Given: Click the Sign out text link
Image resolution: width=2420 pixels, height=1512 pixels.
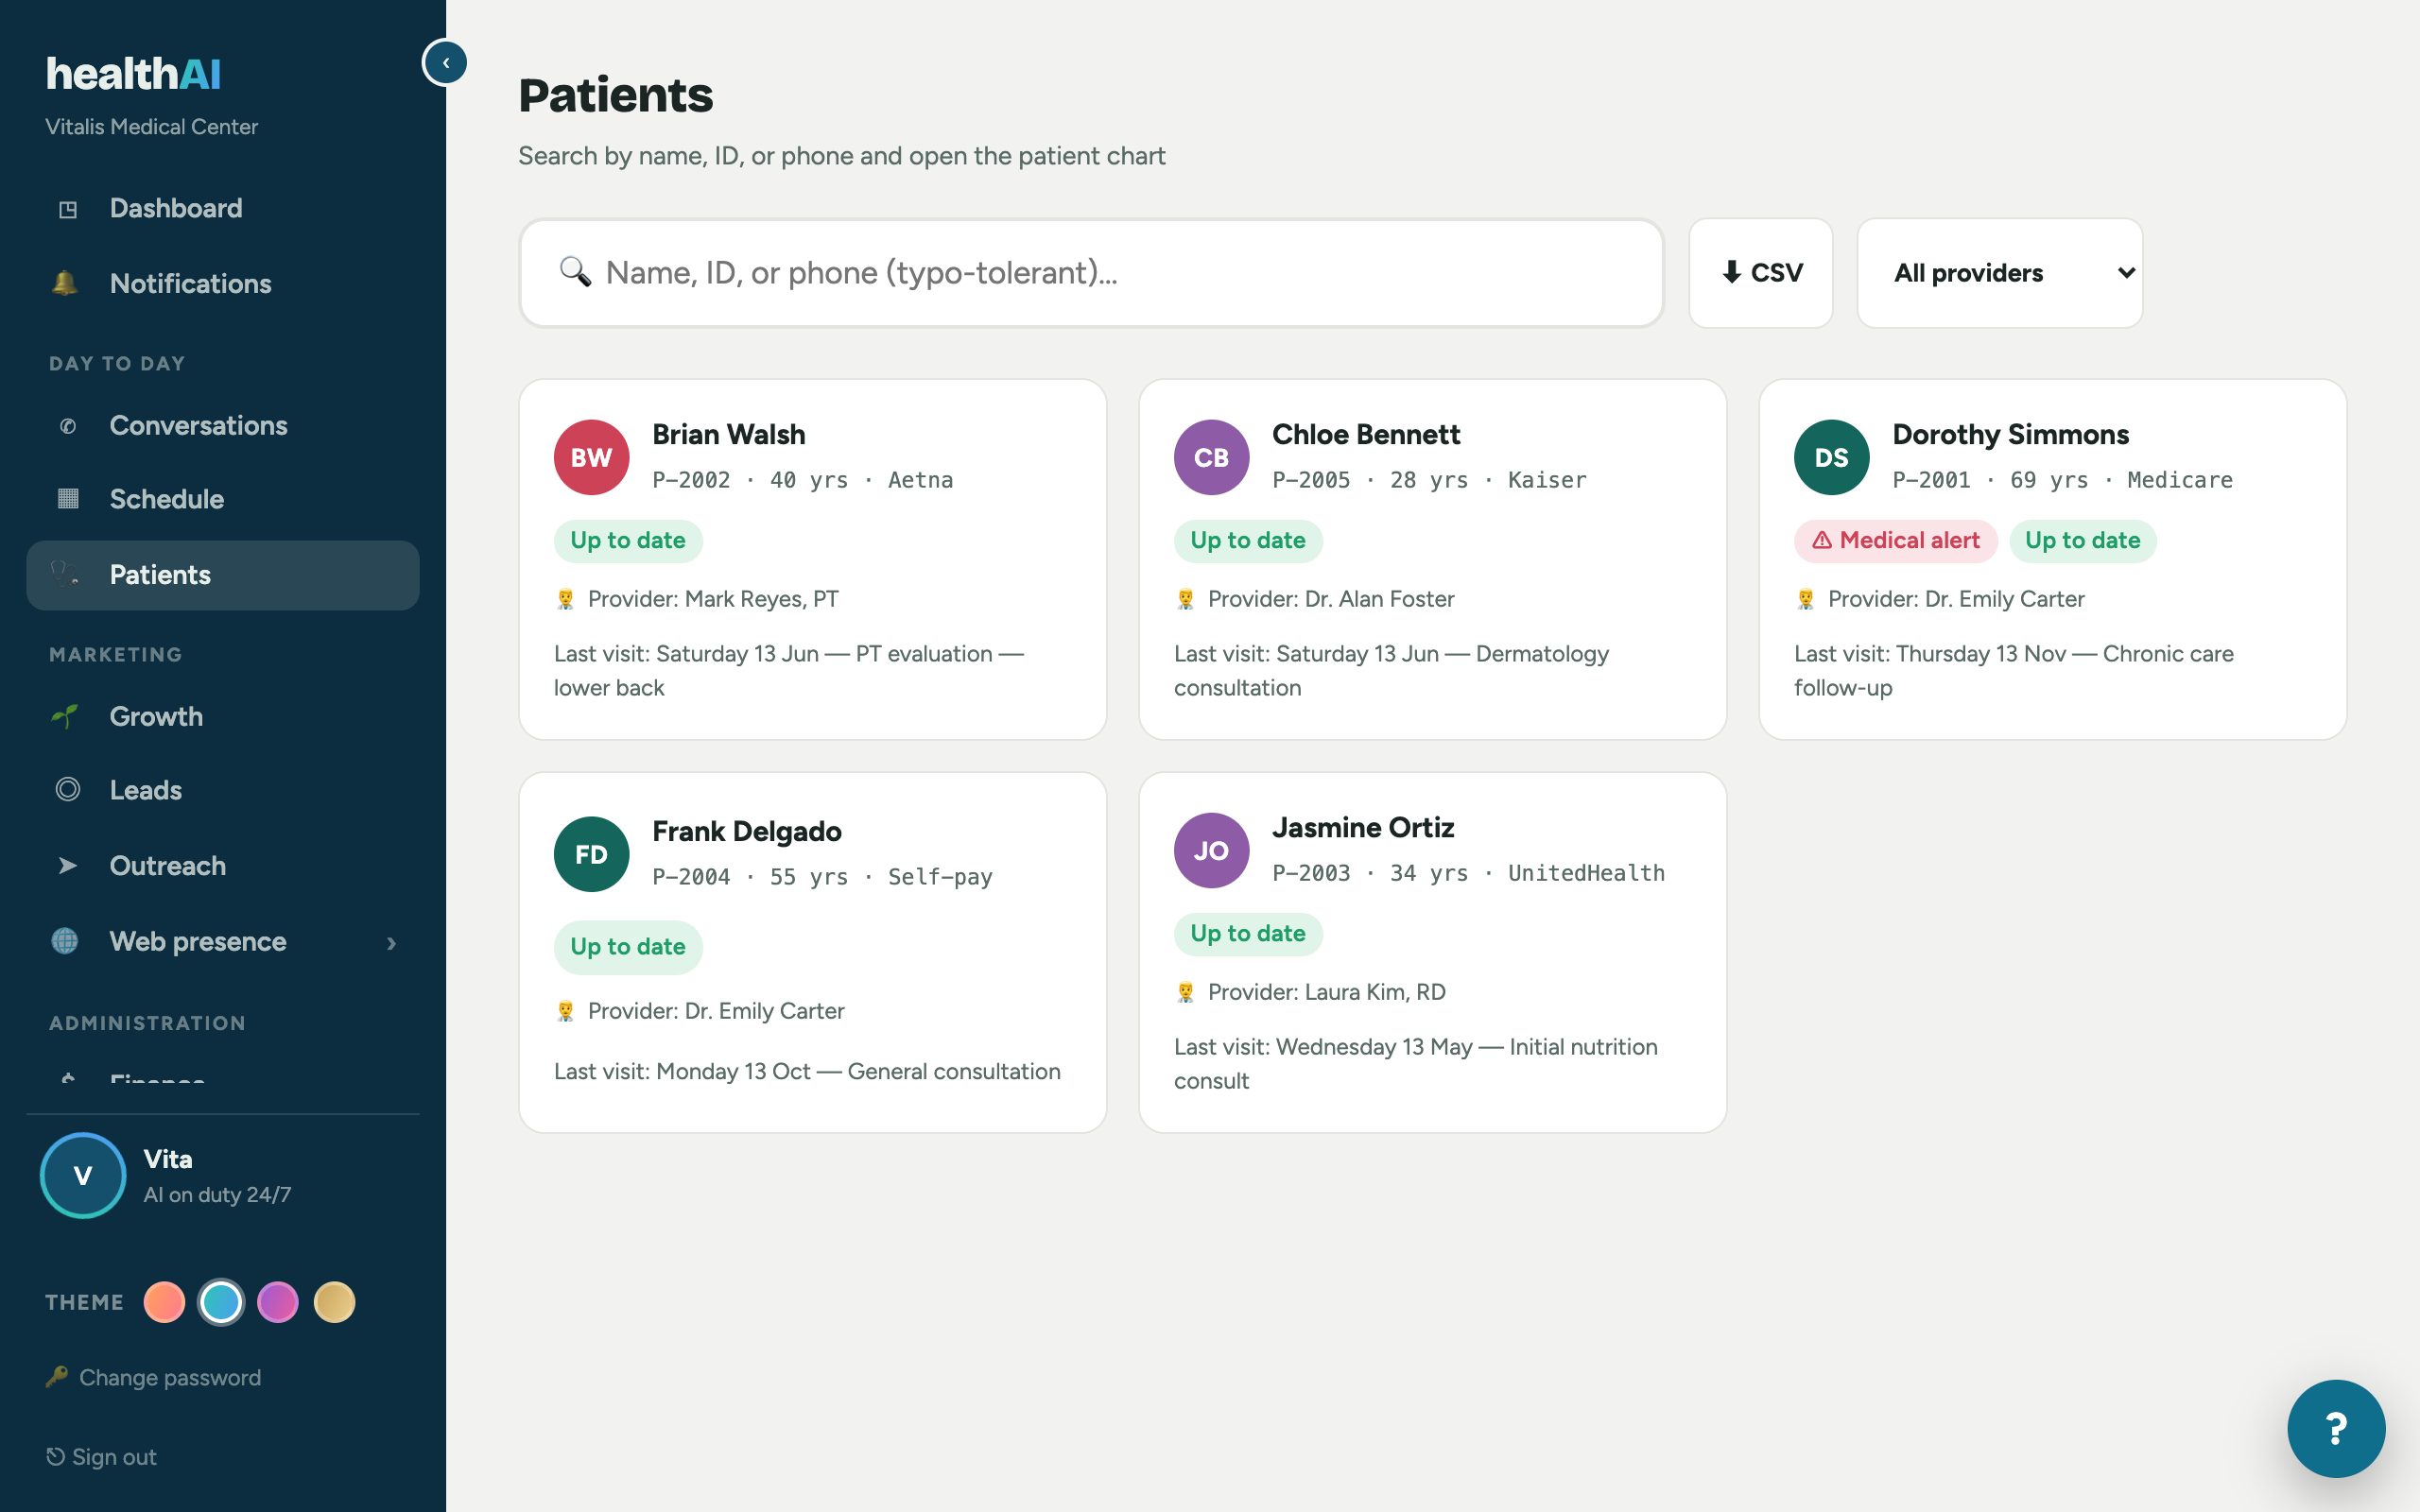Looking at the screenshot, I should 114,1457.
